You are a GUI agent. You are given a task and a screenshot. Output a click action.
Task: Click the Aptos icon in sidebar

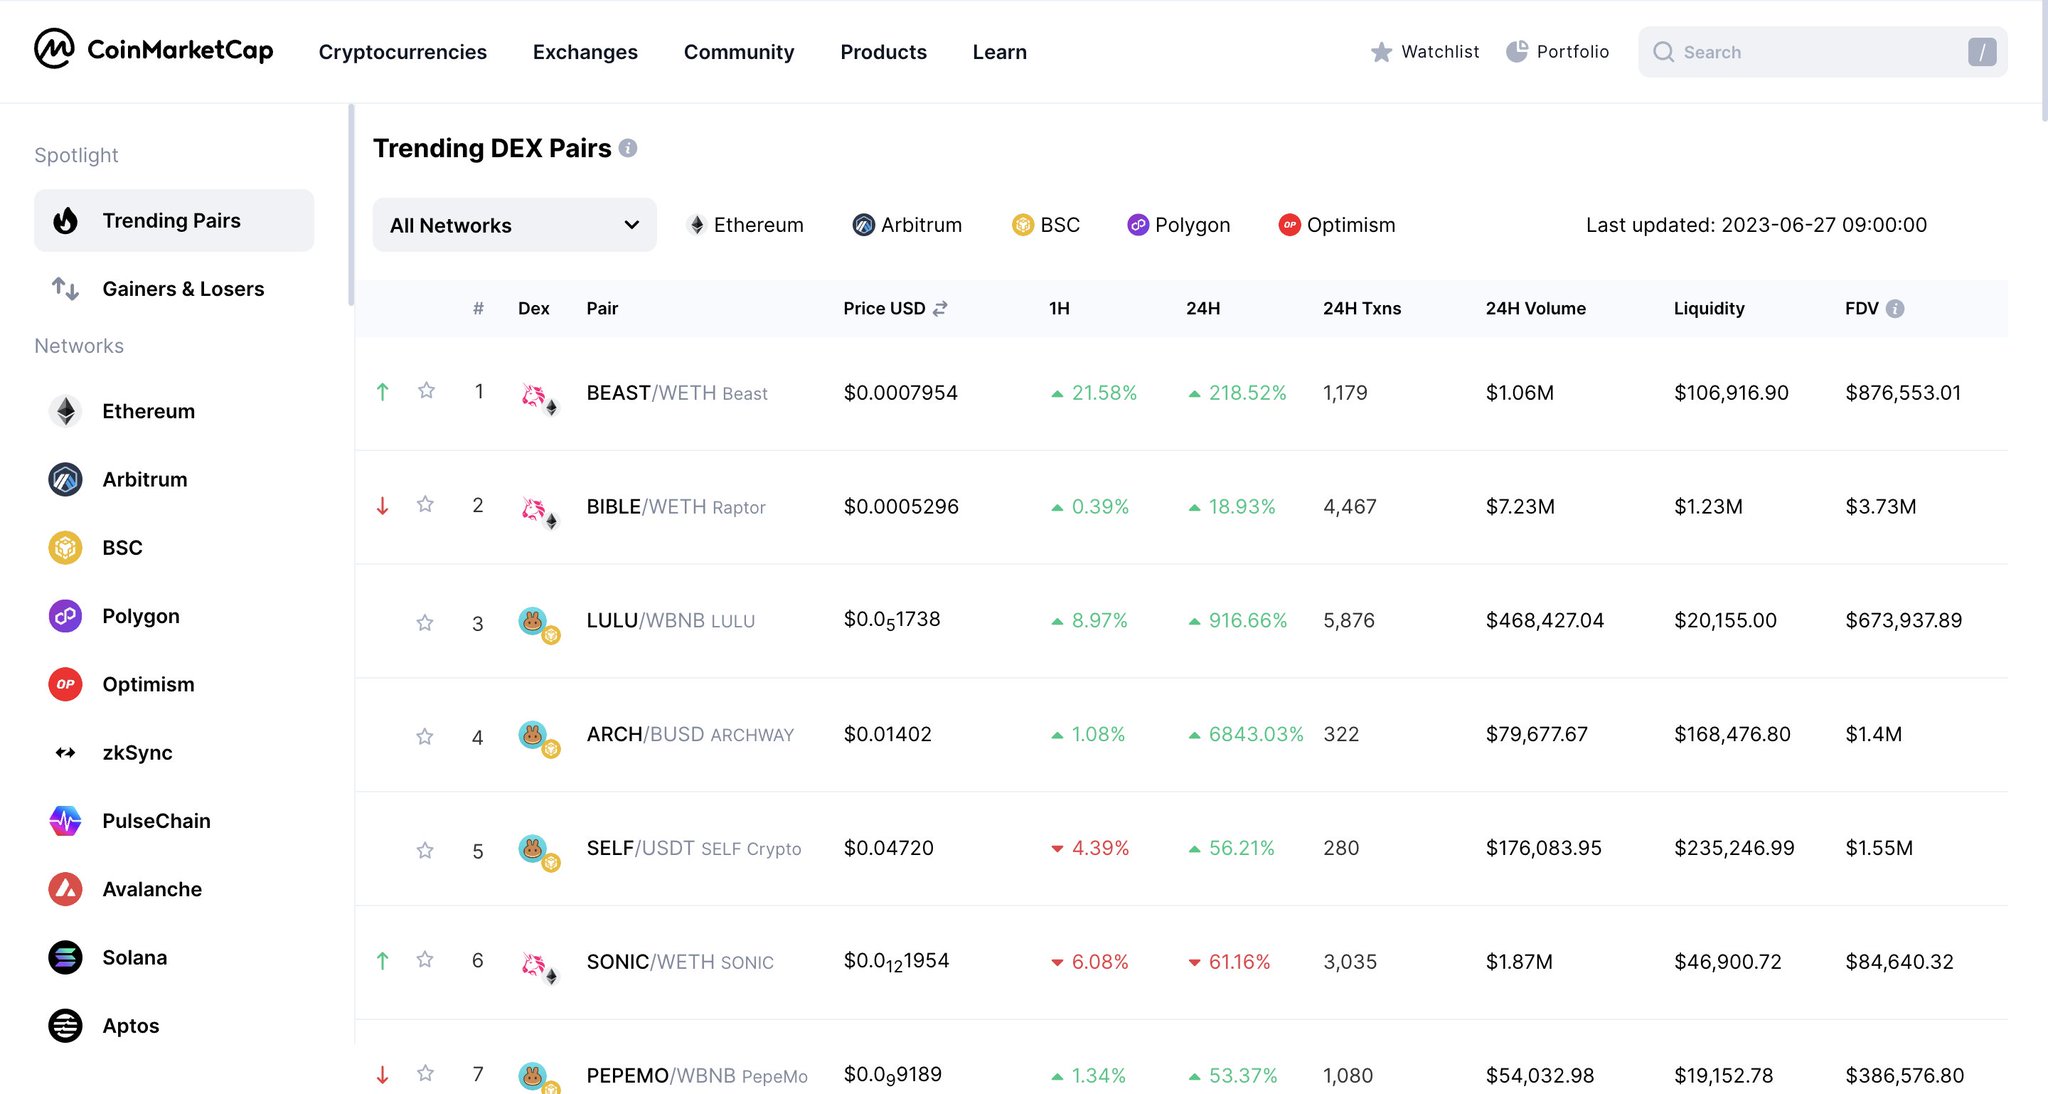coord(66,1026)
